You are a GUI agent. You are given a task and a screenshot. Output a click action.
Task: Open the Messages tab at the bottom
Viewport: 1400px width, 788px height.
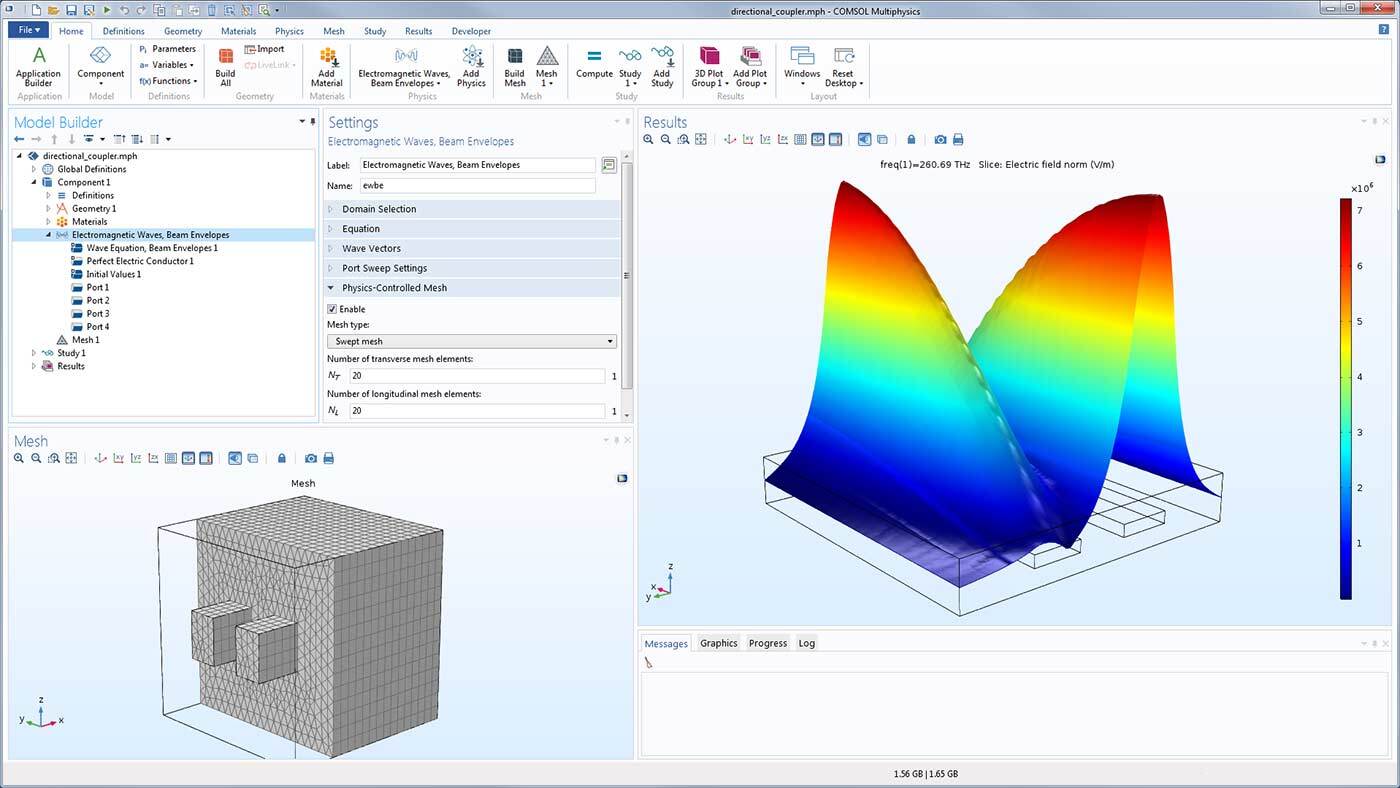pos(666,643)
